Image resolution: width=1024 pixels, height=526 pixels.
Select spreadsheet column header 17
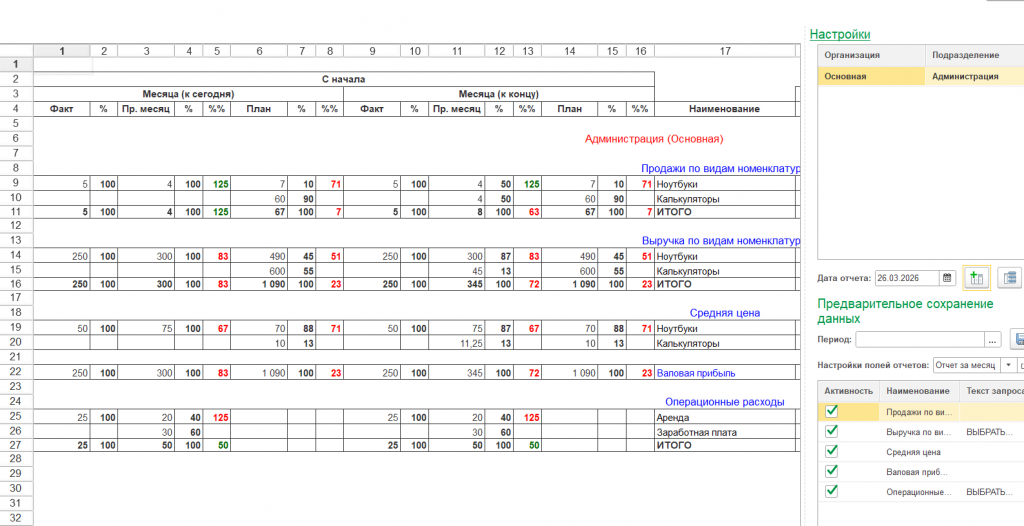725,50
